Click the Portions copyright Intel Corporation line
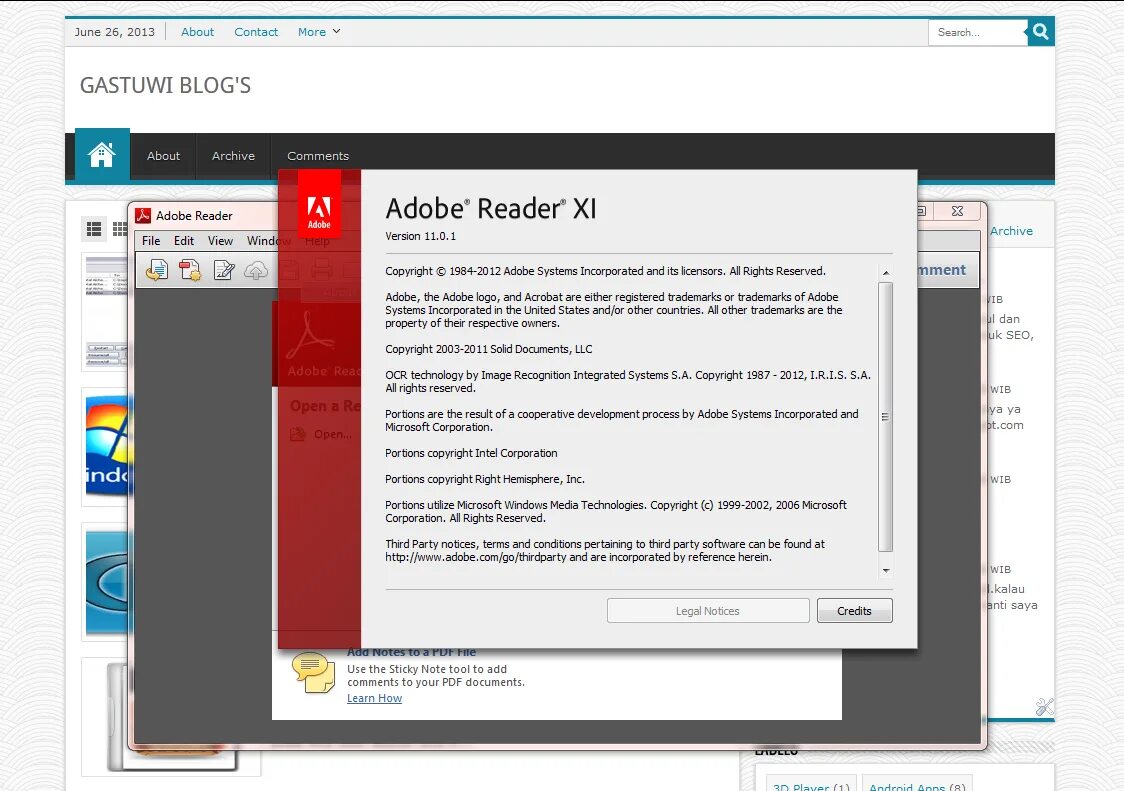 point(471,453)
